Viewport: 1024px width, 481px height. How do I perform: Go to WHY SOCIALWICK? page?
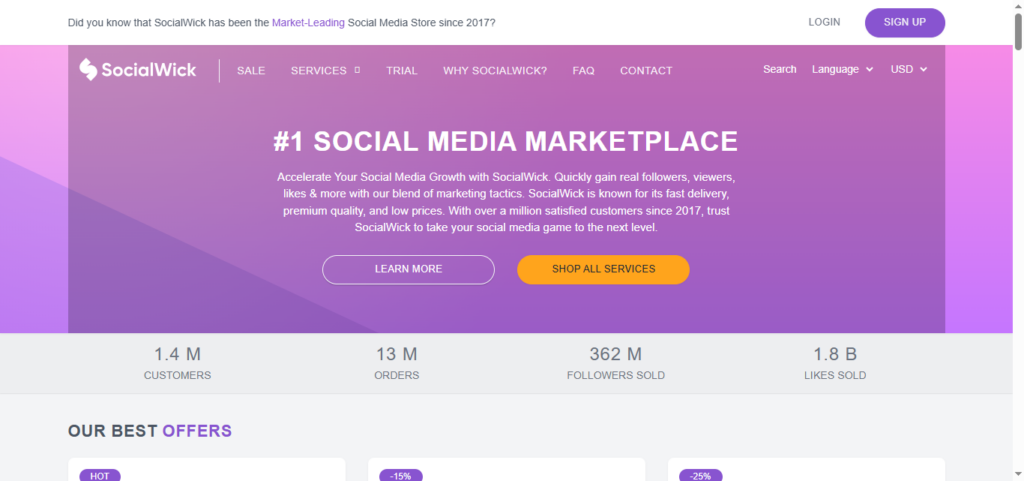(x=495, y=70)
